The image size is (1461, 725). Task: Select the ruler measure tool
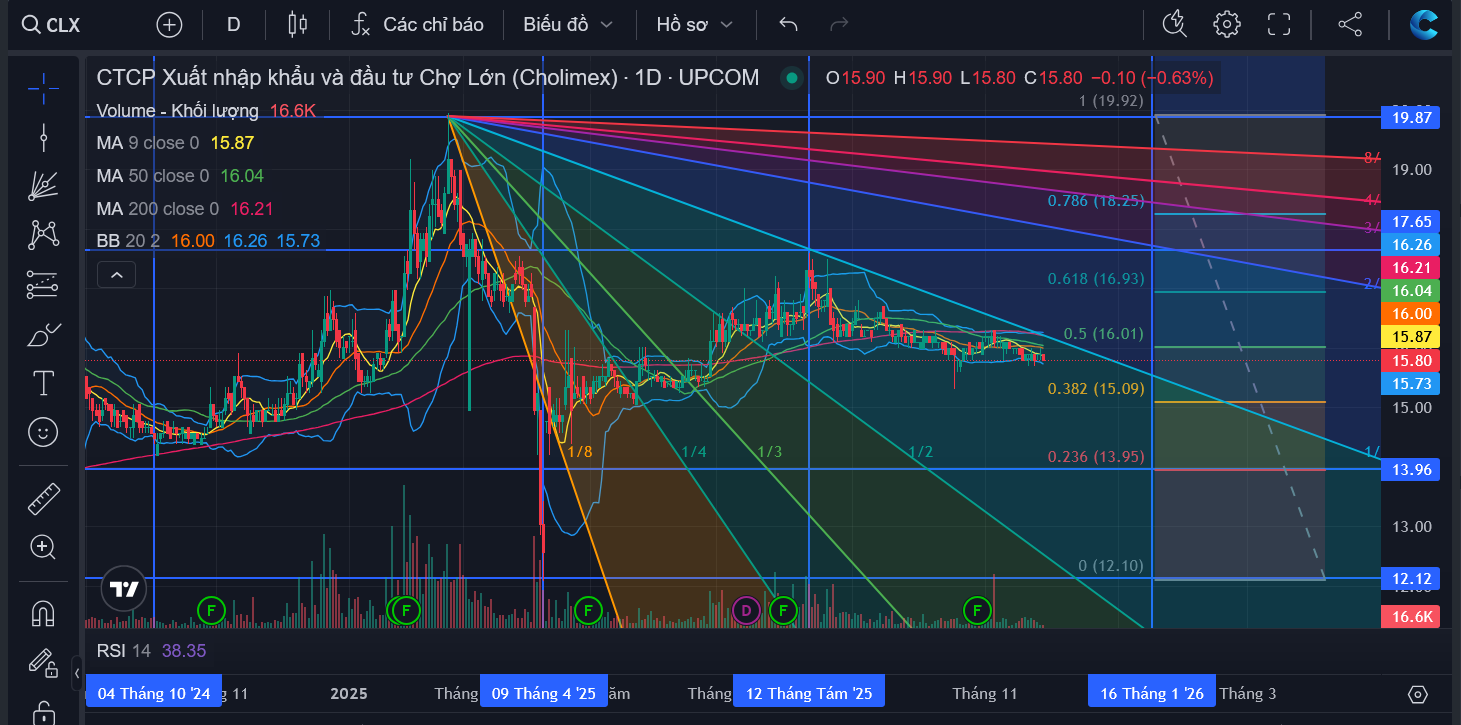tap(43, 497)
